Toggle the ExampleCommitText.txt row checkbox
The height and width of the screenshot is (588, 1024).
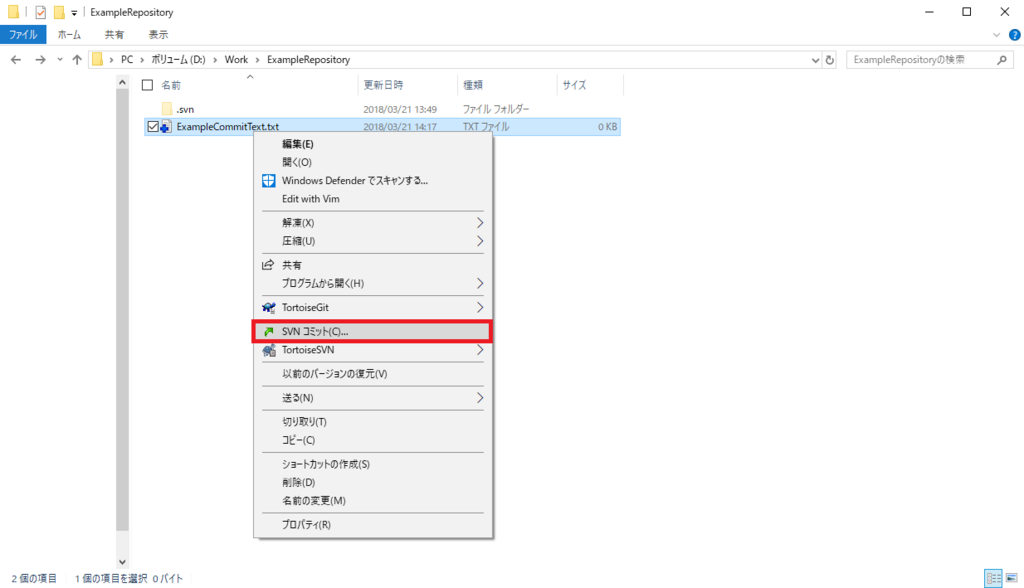(153, 127)
